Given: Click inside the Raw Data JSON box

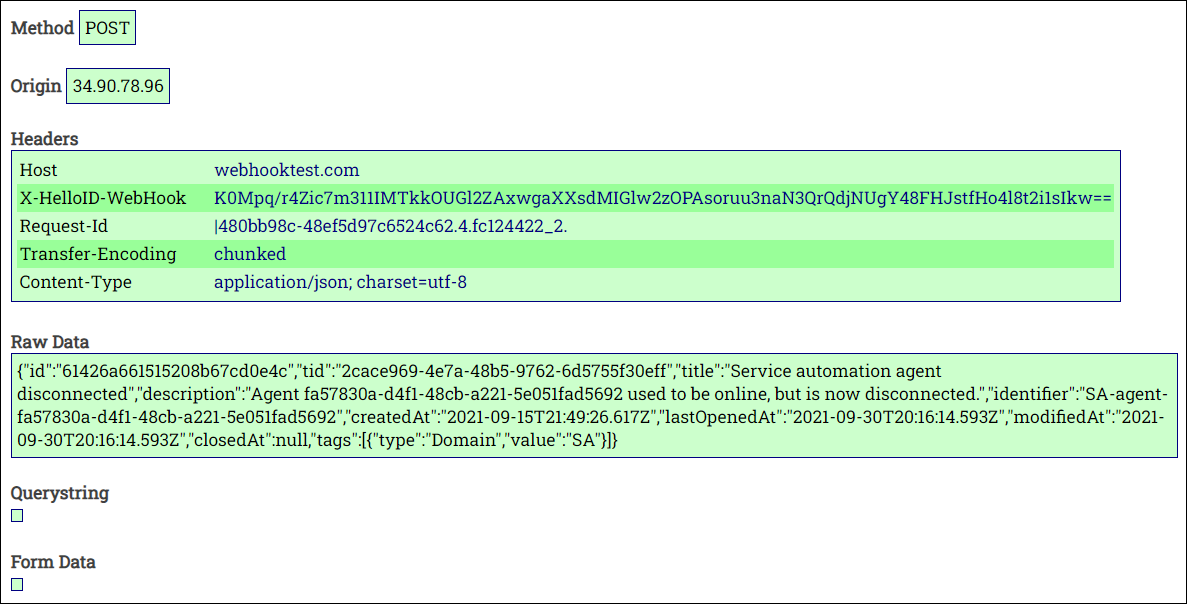Looking at the screenshot, I should point(594,405).
